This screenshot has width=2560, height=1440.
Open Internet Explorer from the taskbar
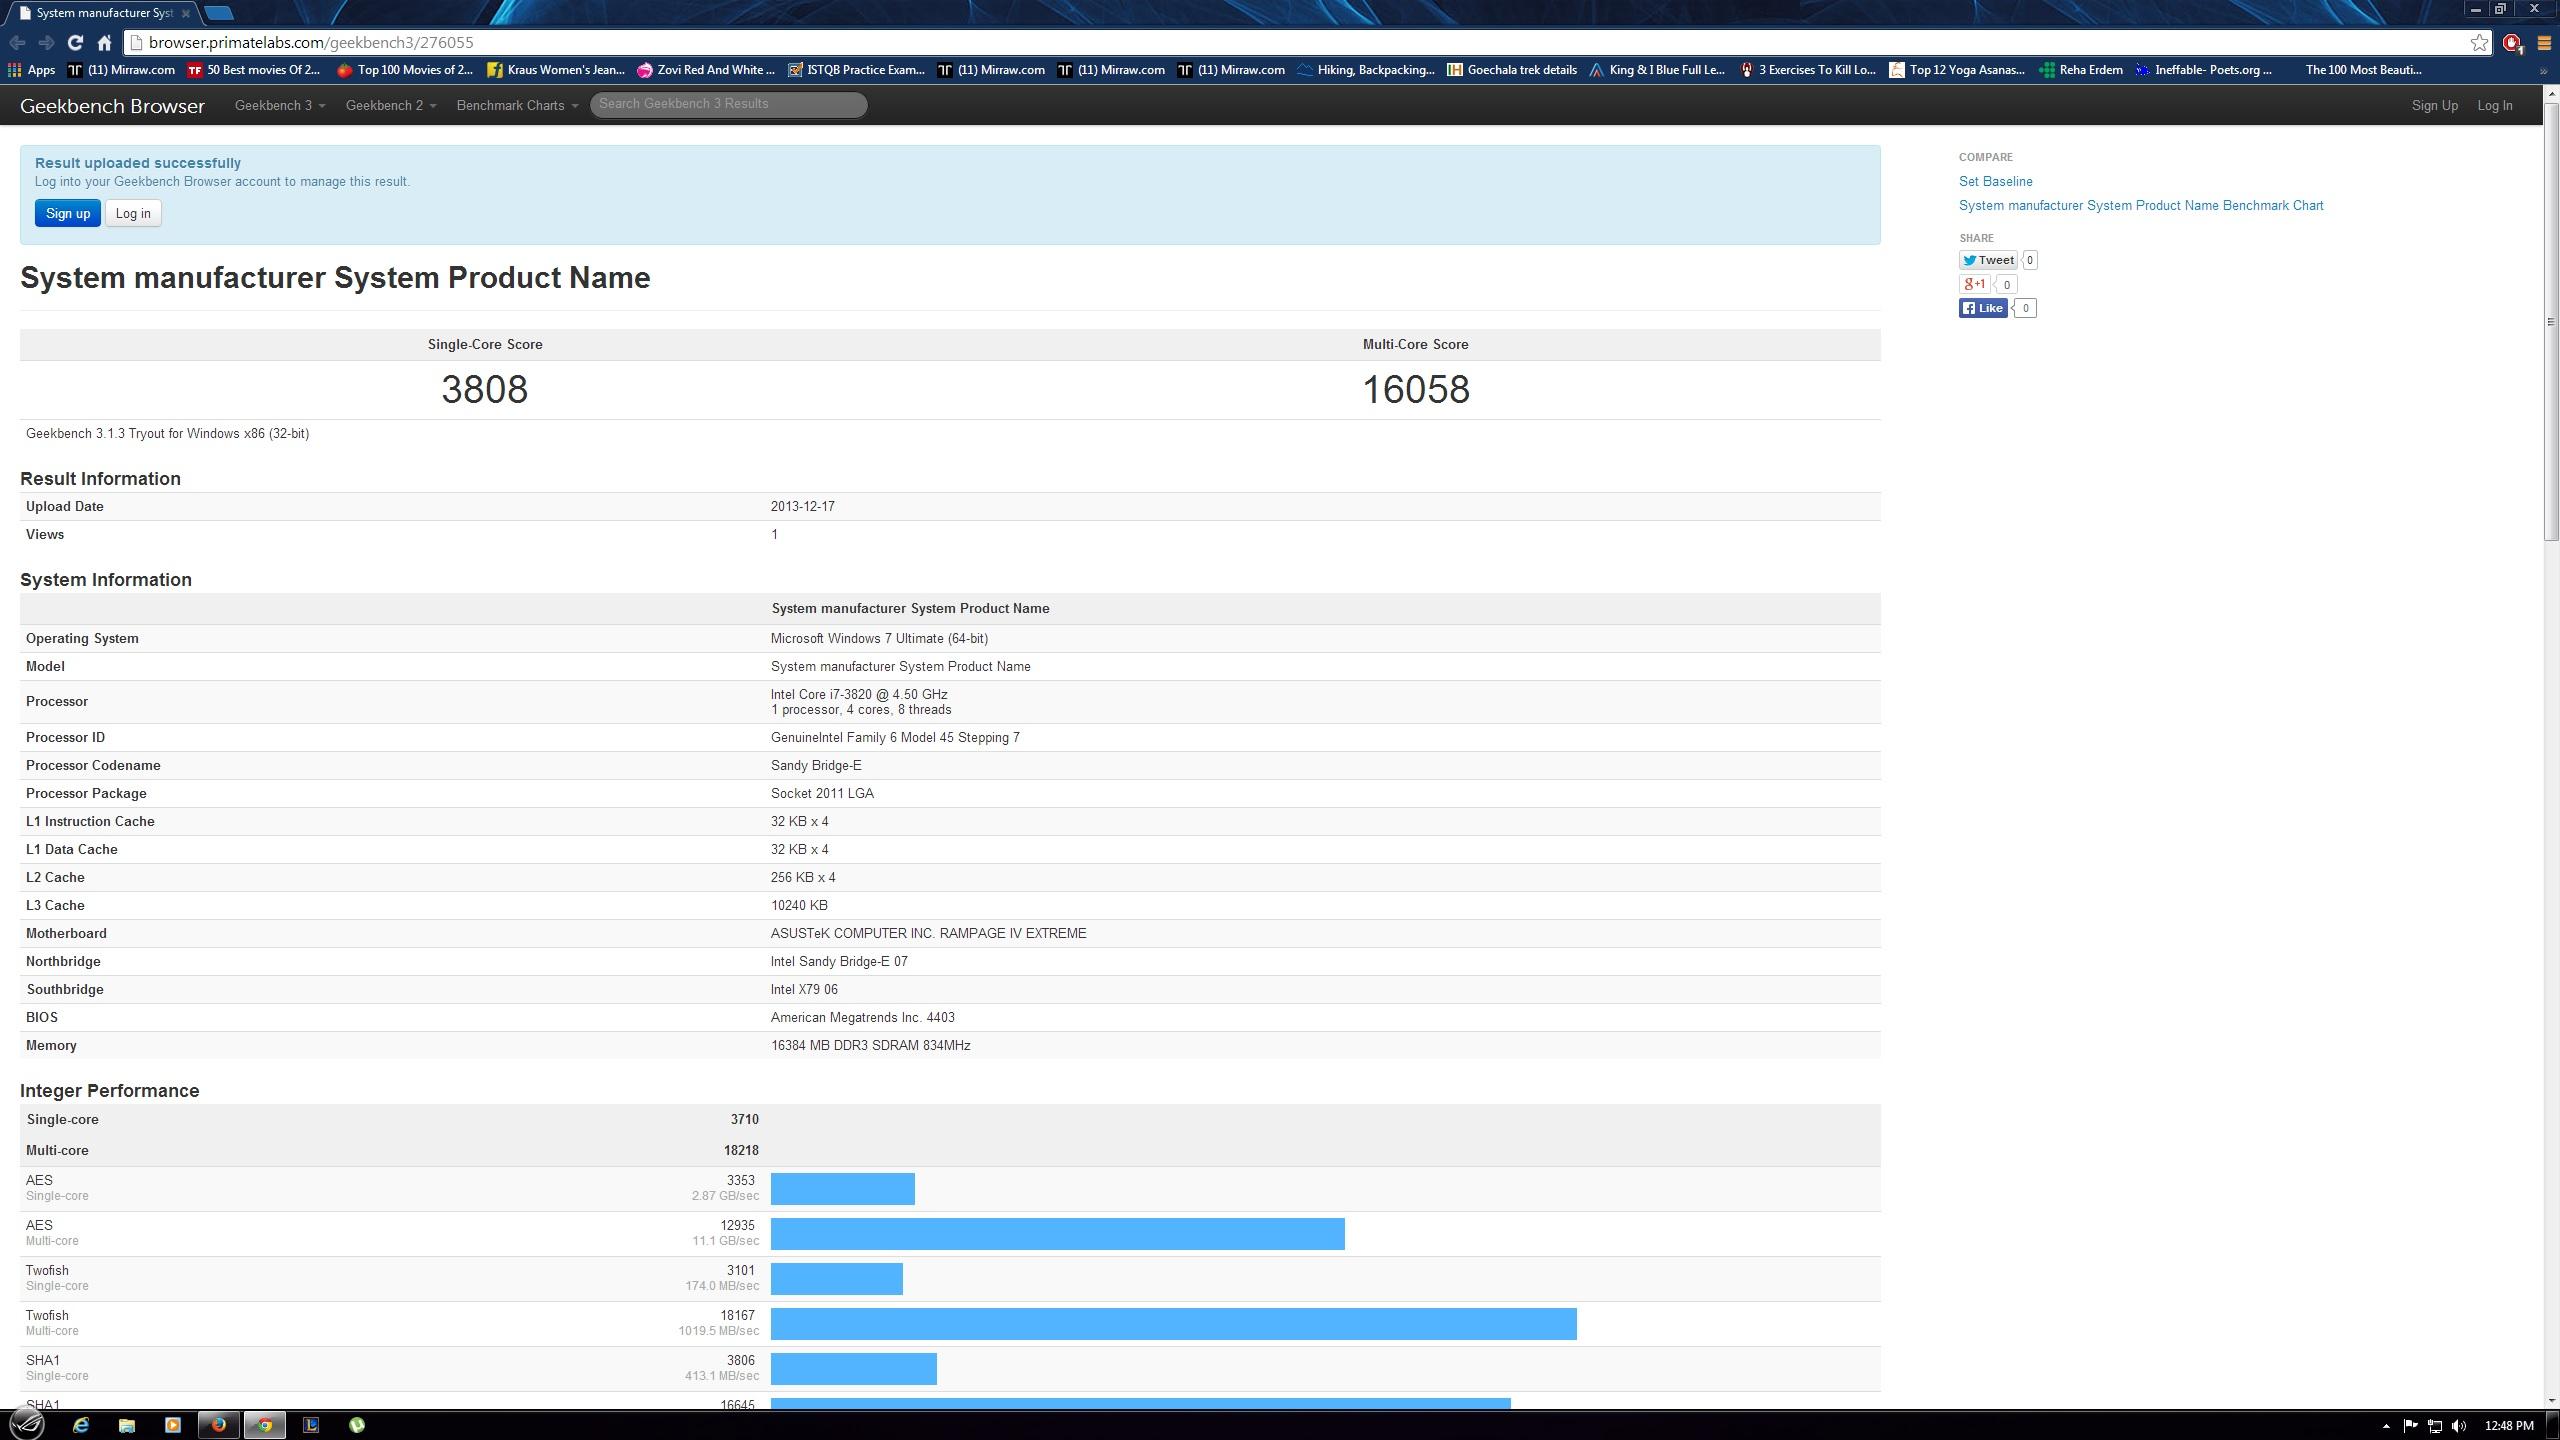(x=80, y=1425)
